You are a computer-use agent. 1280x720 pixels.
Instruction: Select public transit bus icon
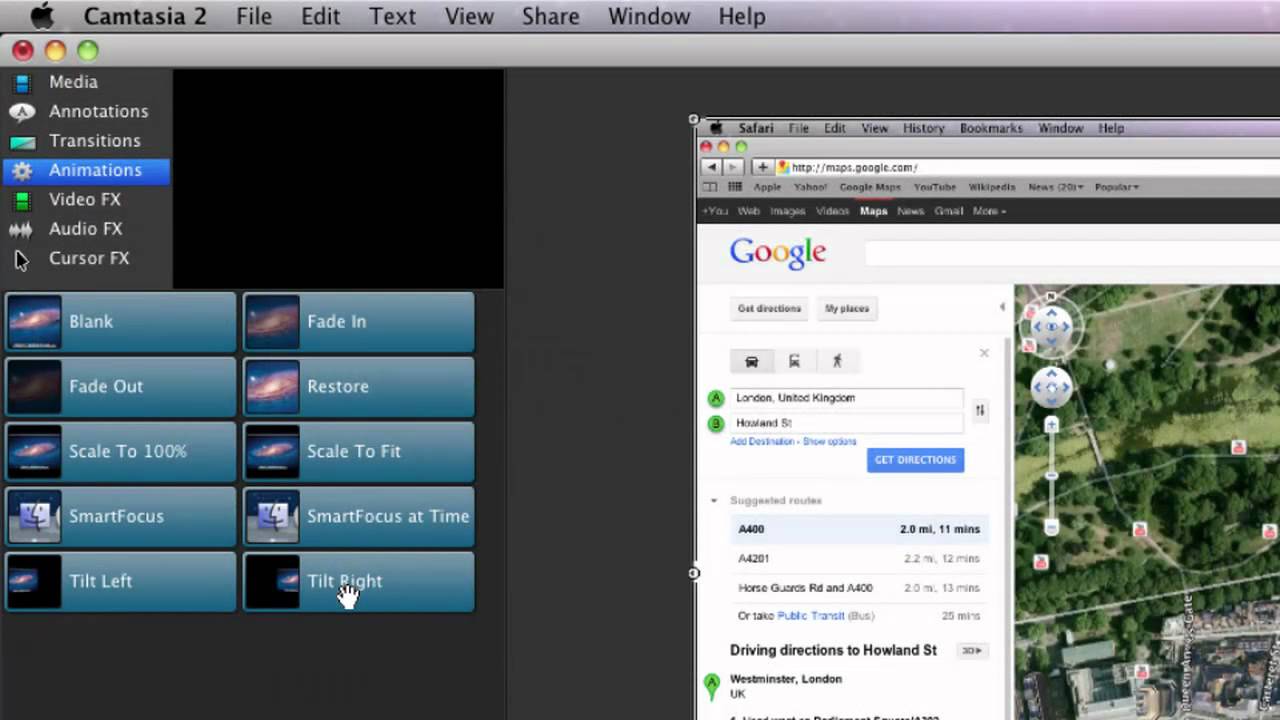tap(794, 361)
